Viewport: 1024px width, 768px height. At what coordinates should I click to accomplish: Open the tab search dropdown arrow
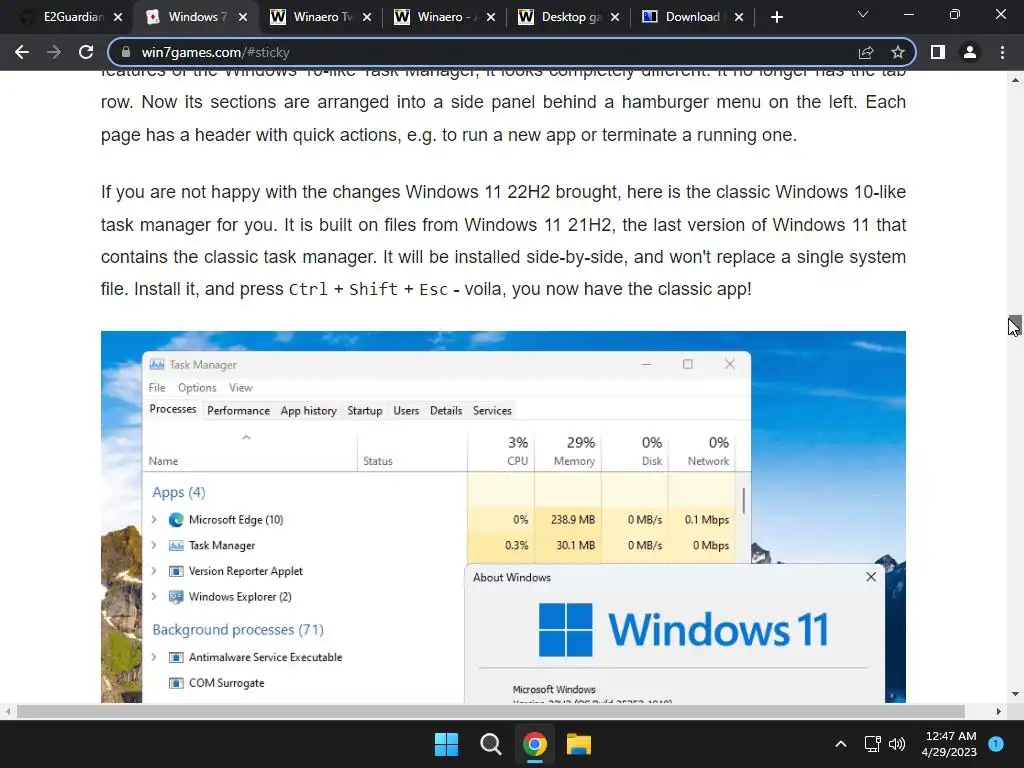(x=863, y=14)
